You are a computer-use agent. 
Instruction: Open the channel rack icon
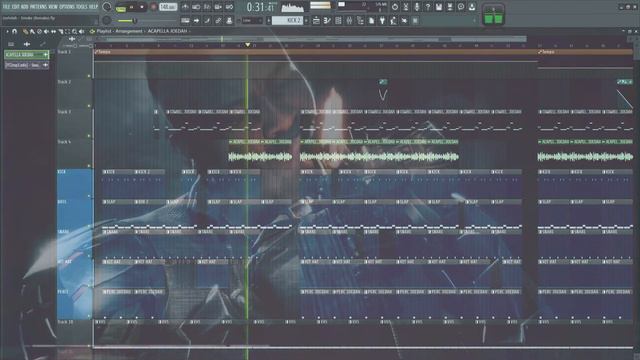tap(338, 20)
